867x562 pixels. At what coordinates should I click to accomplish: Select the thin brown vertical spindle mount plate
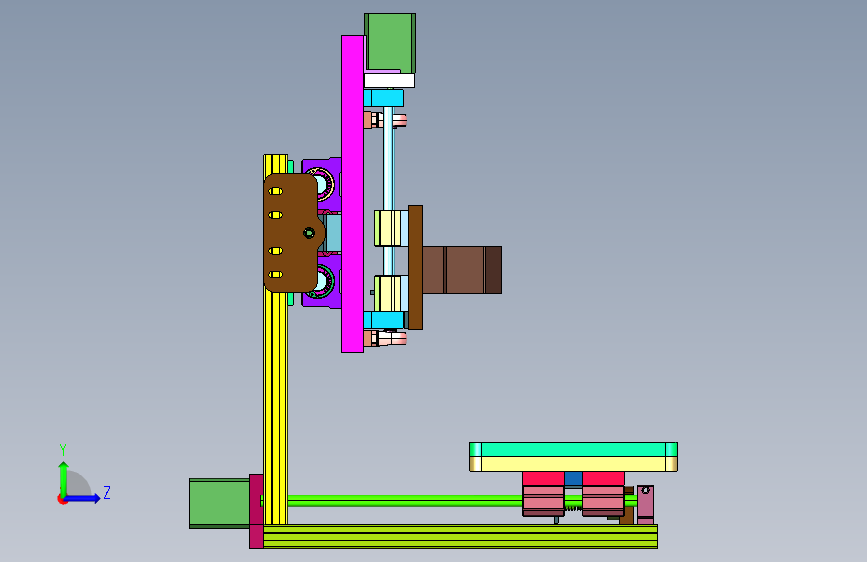point(415,268)
